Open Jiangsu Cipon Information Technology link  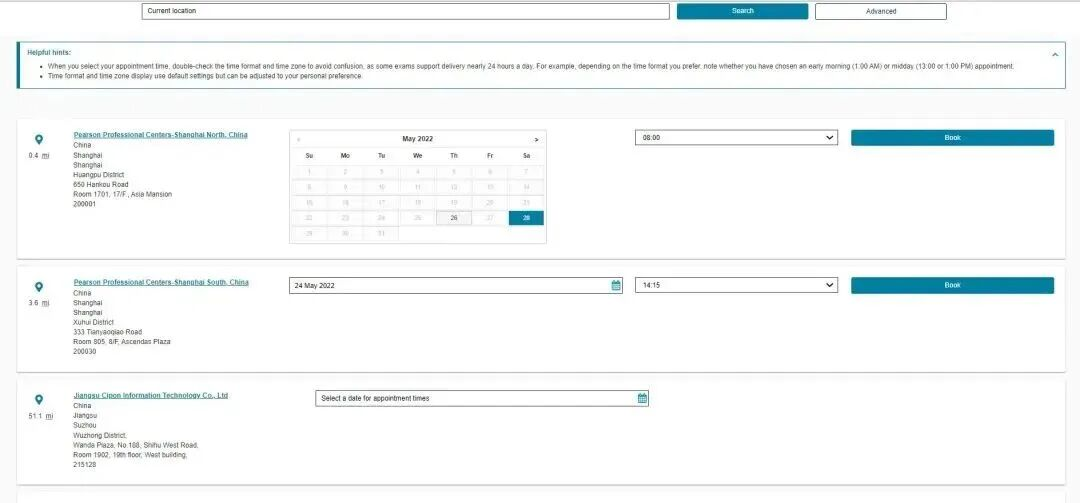(x=150, y=395)
